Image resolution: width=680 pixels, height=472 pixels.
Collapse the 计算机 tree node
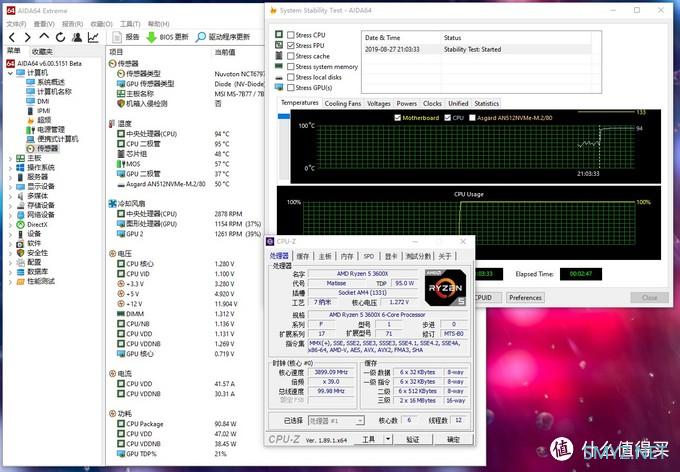coord(10,73)
